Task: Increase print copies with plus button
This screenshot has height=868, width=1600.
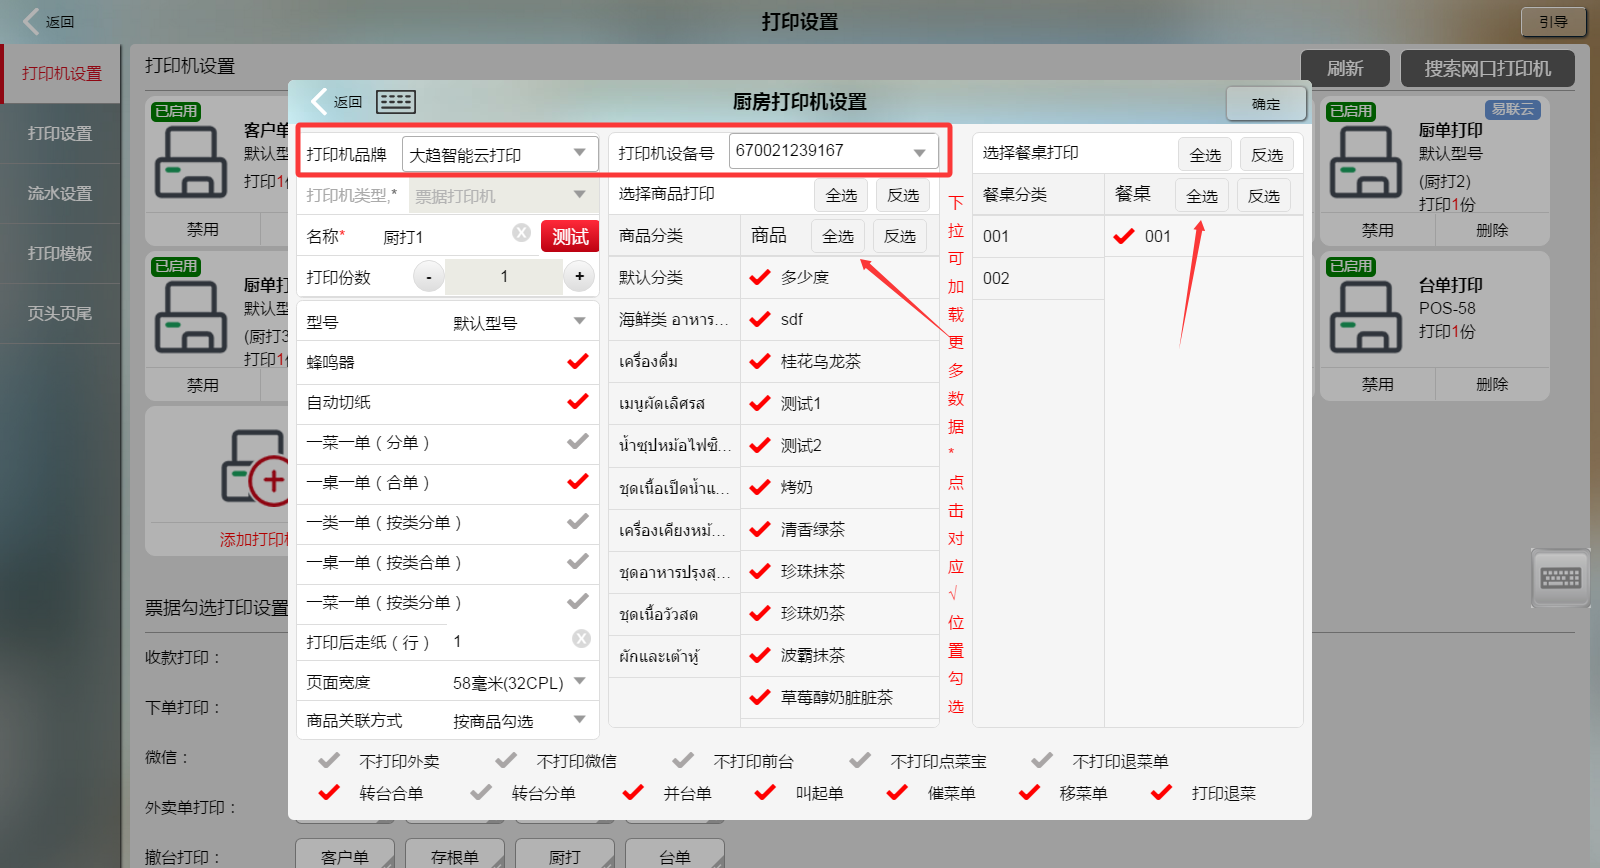Action: [579, 276]
